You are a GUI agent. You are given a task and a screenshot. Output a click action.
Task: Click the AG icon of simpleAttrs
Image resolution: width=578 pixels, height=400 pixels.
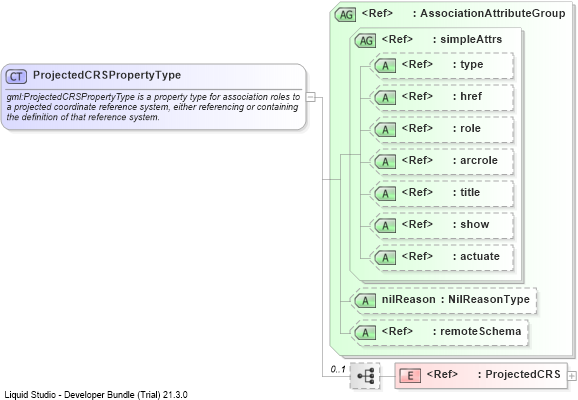(x=365, y=41)
